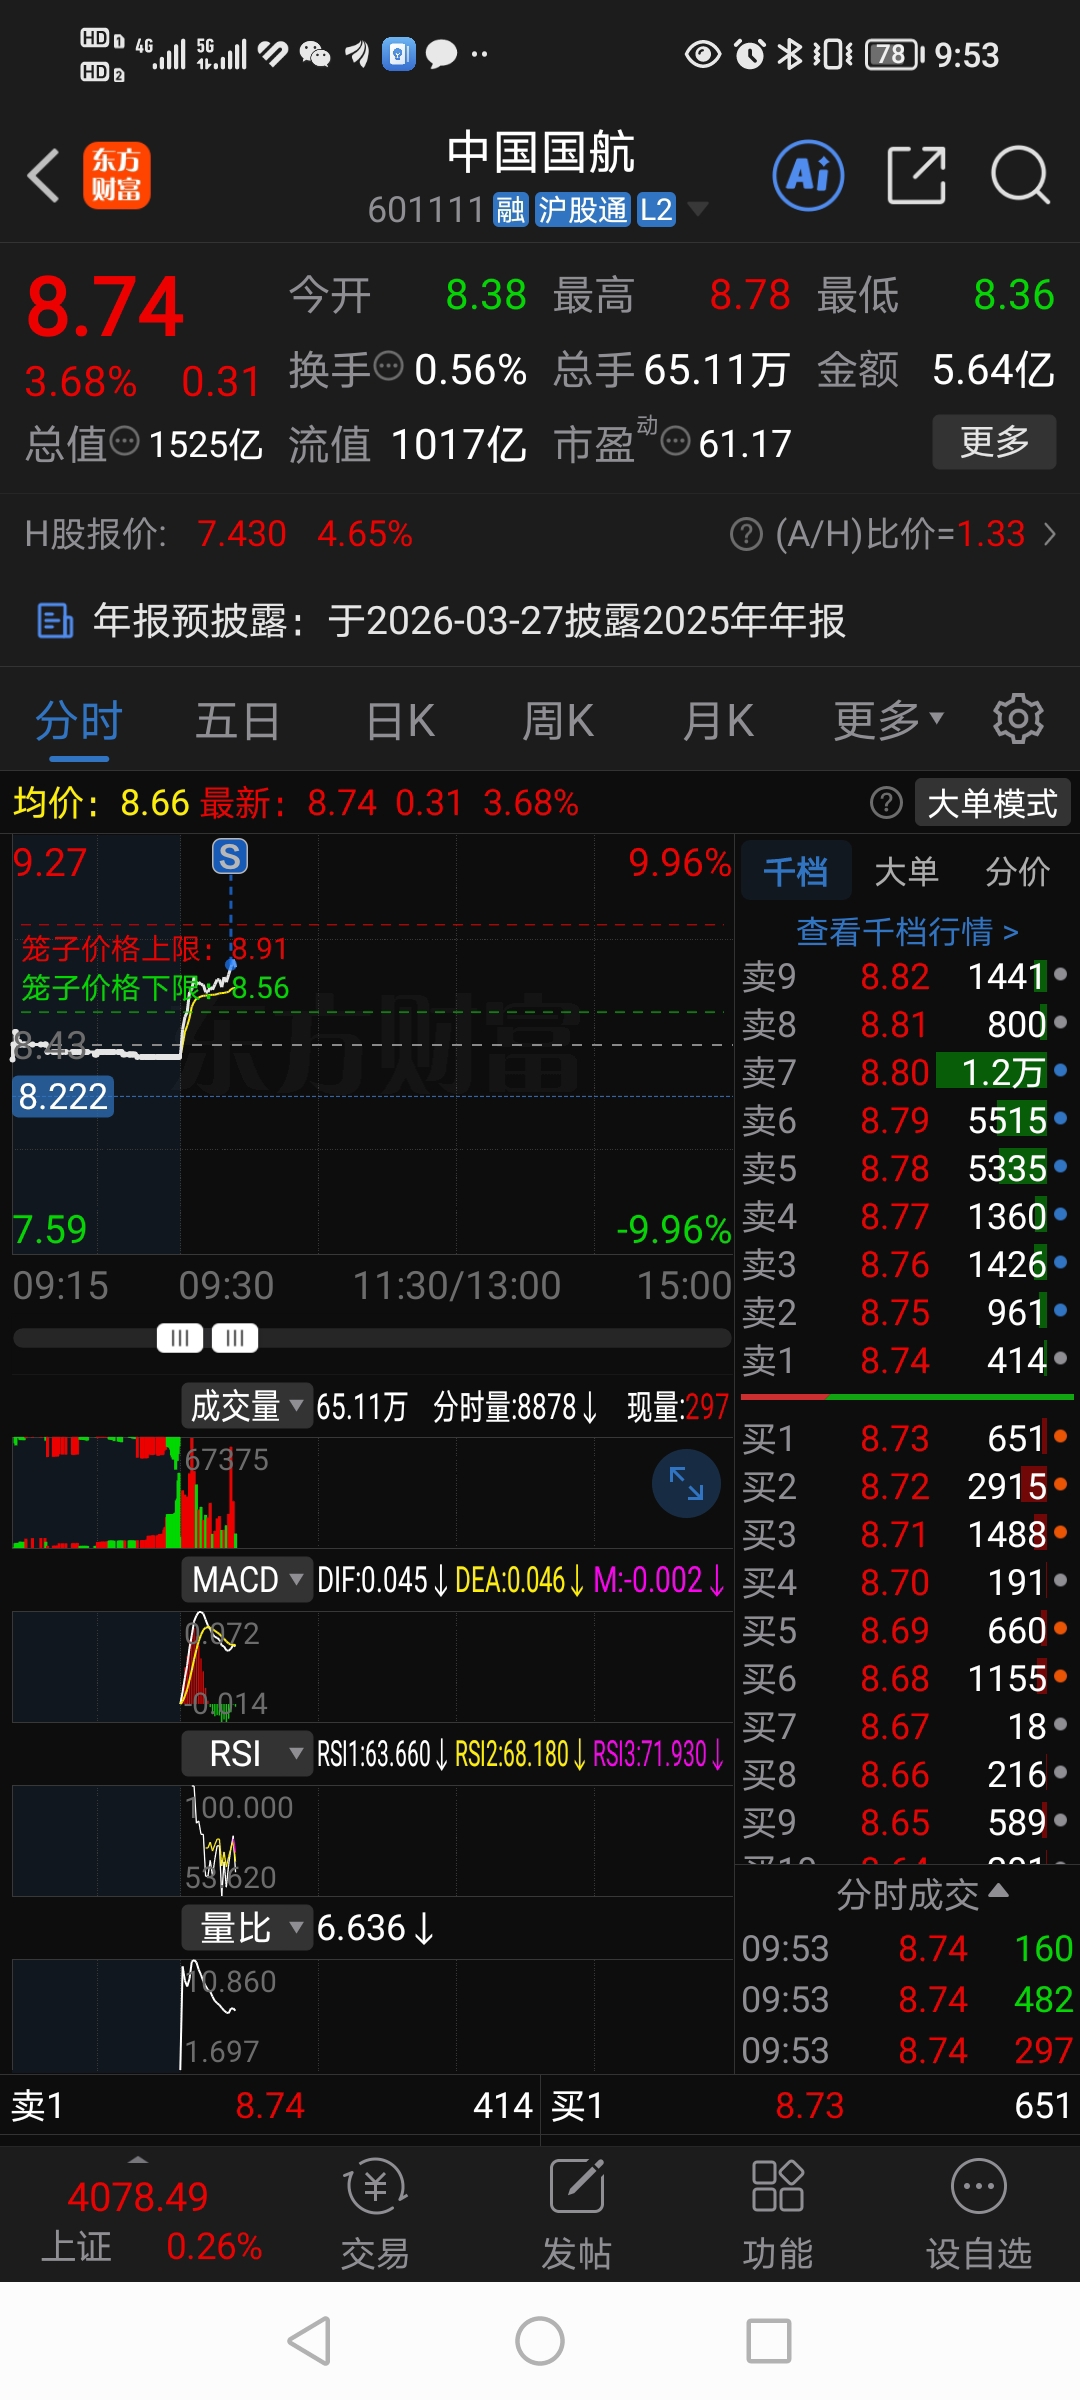The height and width of the screenshot is (2400, 1080).
Task: Expand A/H比价 chevron arrow
Action: pyautogui.click(x=1050, y=534)
